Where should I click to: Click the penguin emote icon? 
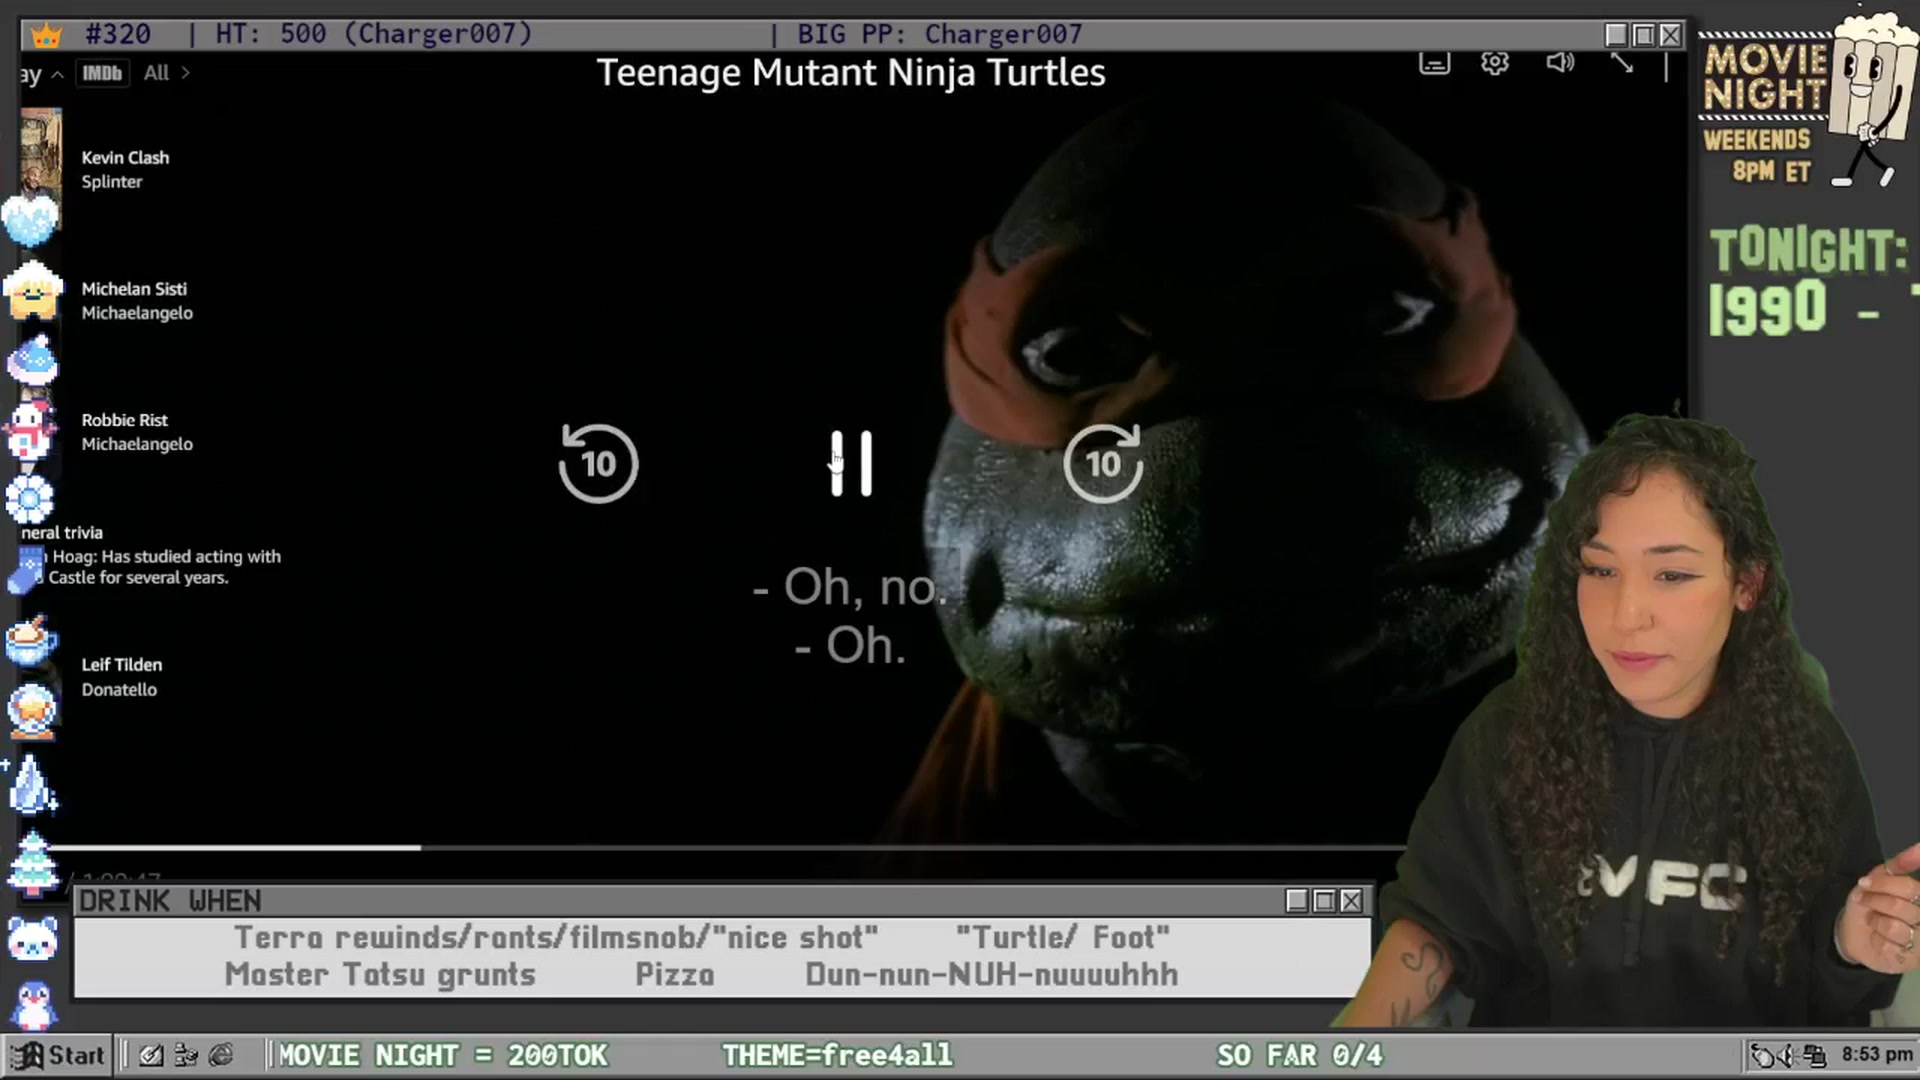34,1005
